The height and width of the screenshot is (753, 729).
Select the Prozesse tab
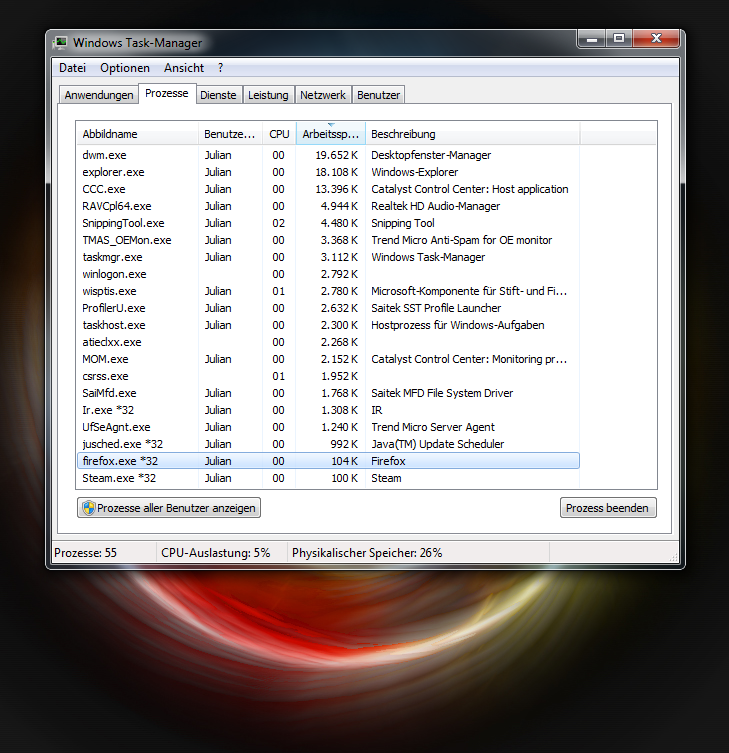(167, 94)
